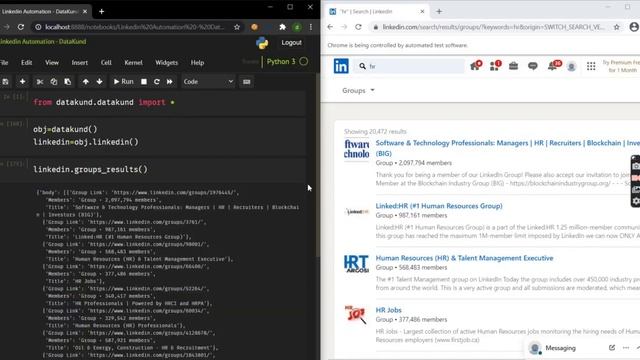640x360 pixels.
Task: Open Human Resources & Talent Management Executive link
Action: click(x=464, y=258)
